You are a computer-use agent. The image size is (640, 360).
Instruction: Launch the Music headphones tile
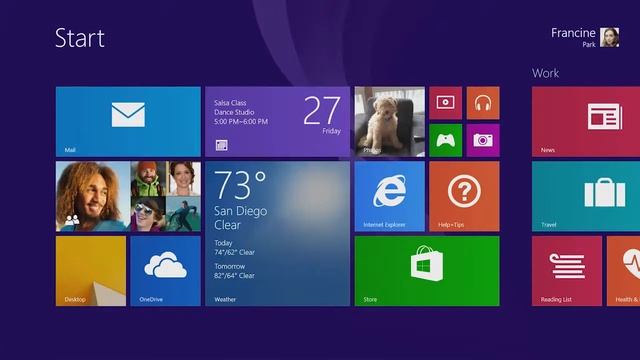[x=483, y=103]
